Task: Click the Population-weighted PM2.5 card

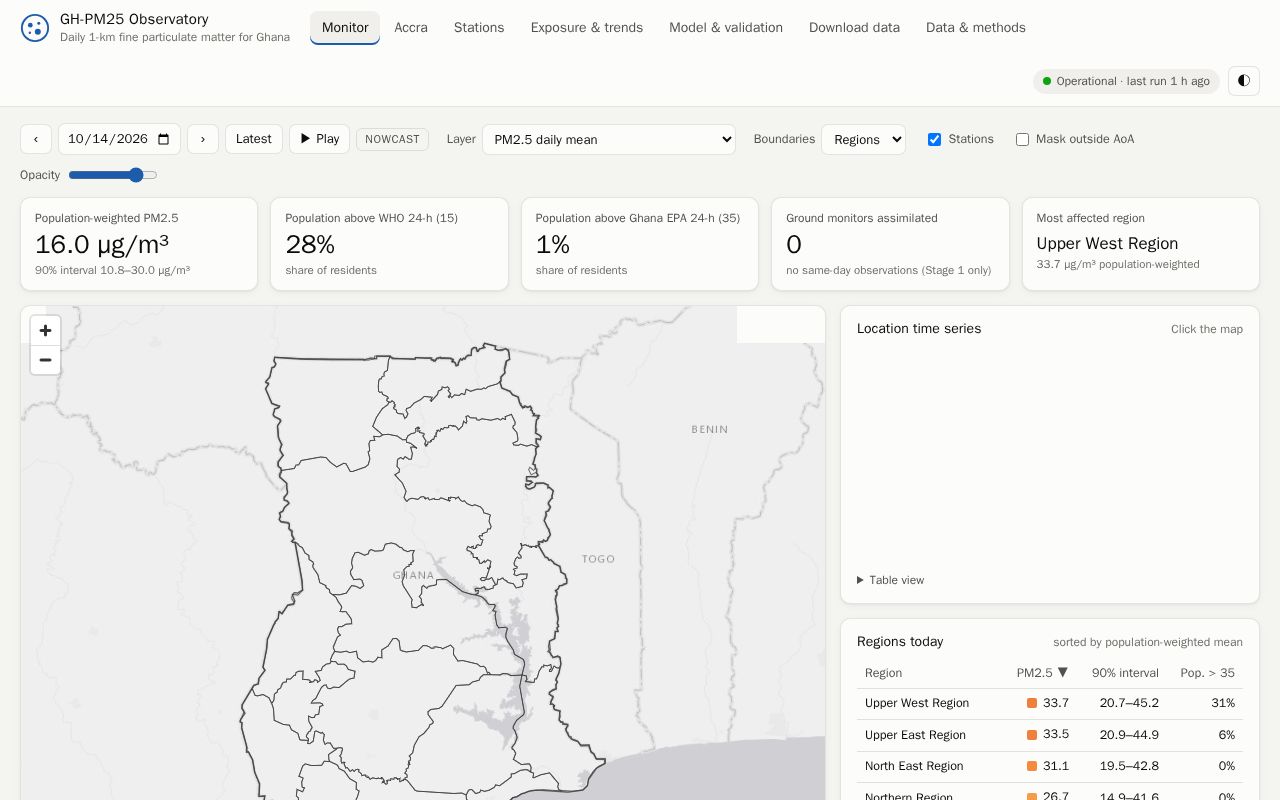Action: [x=139, y=244]
